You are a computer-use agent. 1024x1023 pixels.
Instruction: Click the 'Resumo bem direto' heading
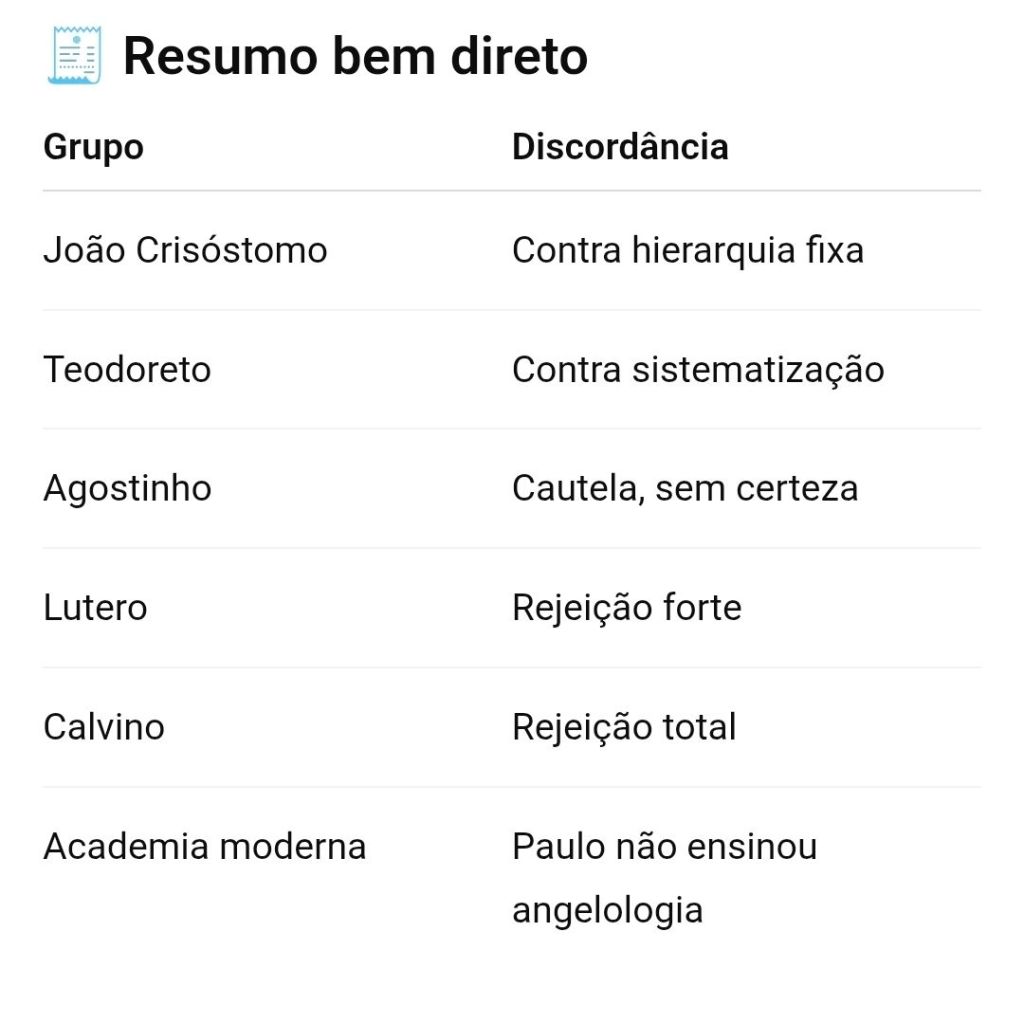click(x=355, y=56)
